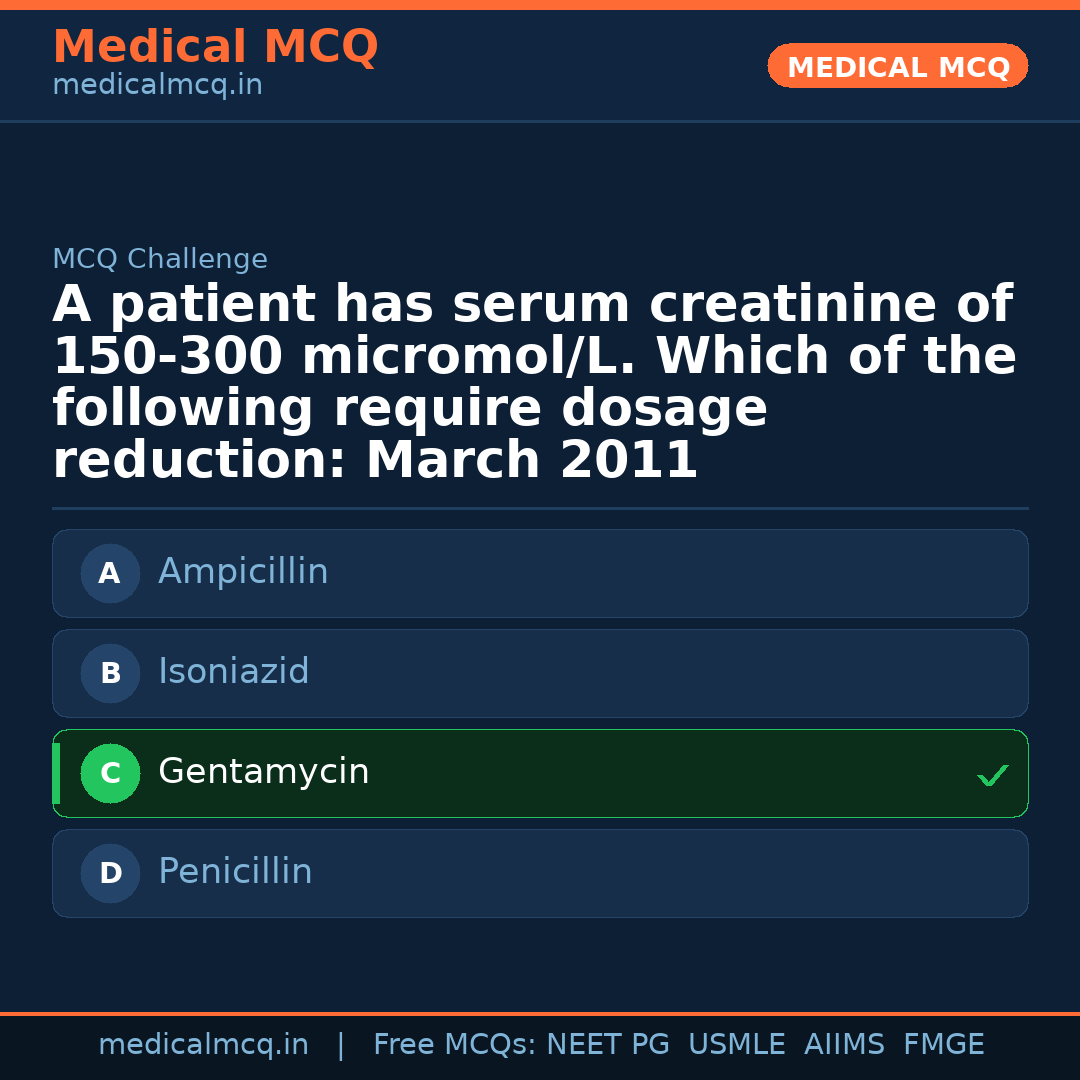The width and height of the screenshot is (1080, 1080).
Task: Click the green circled letter C icon
Action: point(110,773)
